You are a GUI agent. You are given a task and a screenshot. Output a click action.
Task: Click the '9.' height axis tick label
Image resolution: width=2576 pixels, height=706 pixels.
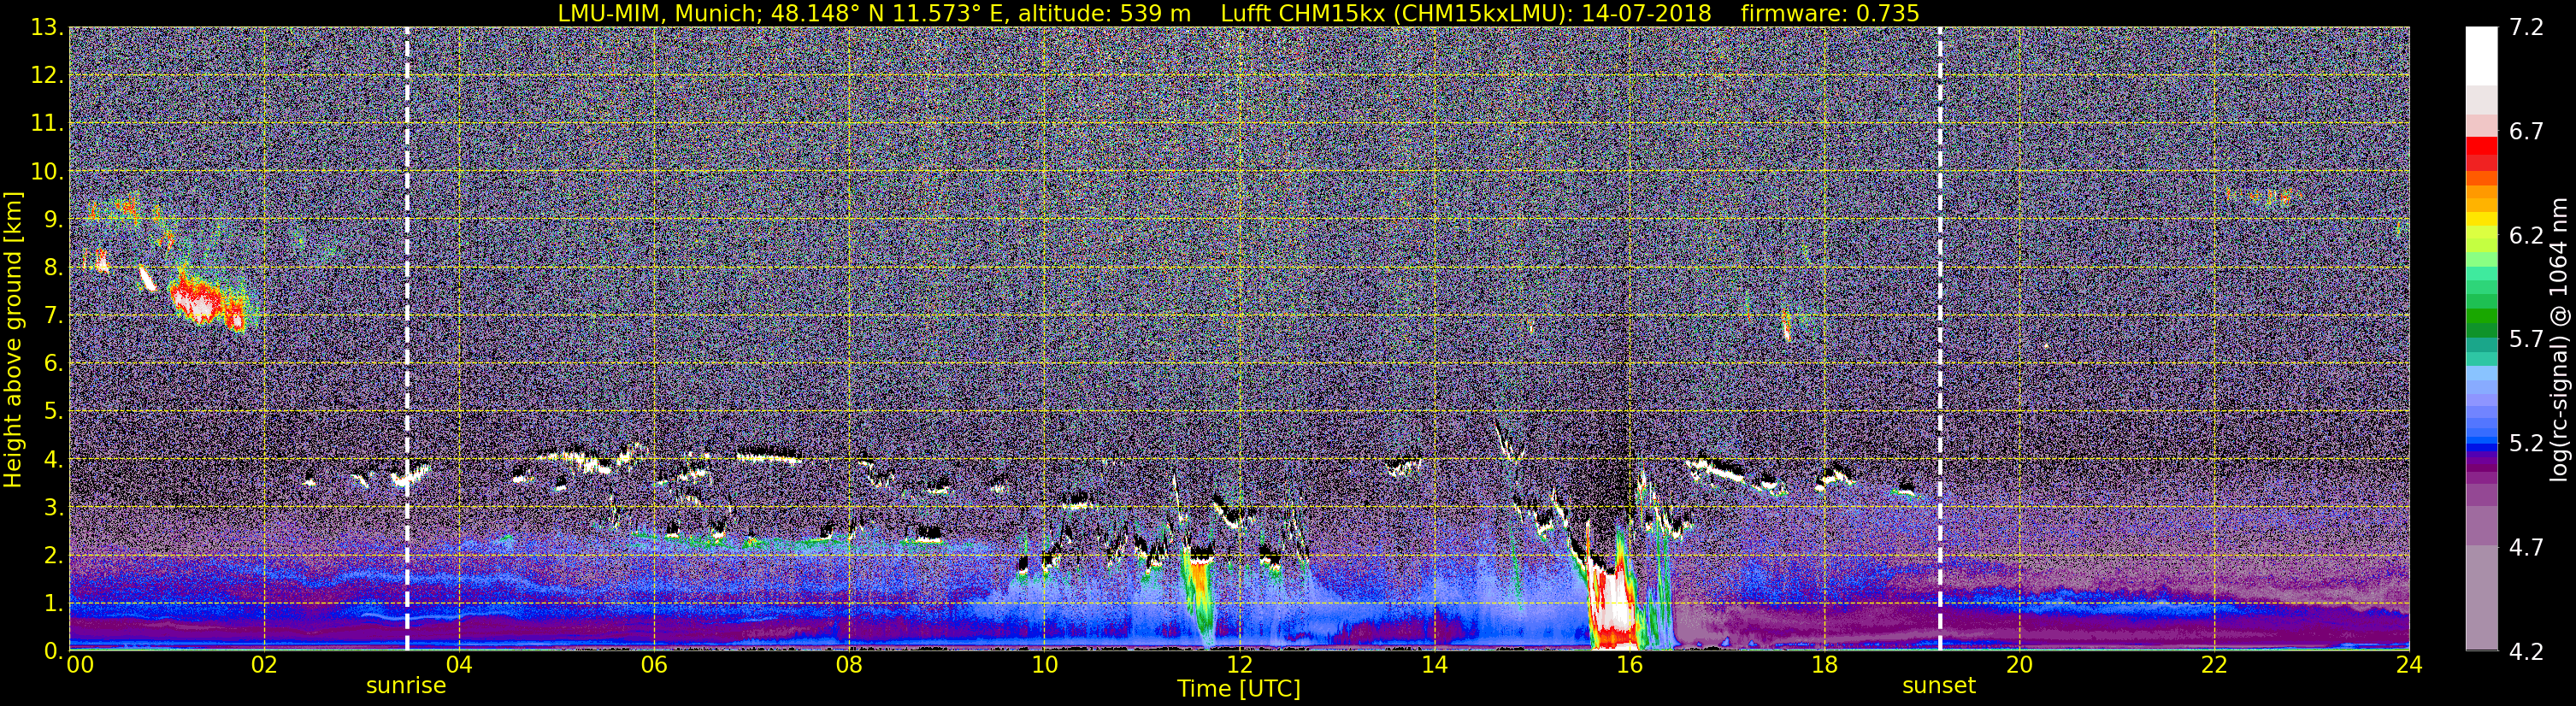pyautogui.click(x=54, y=220)
